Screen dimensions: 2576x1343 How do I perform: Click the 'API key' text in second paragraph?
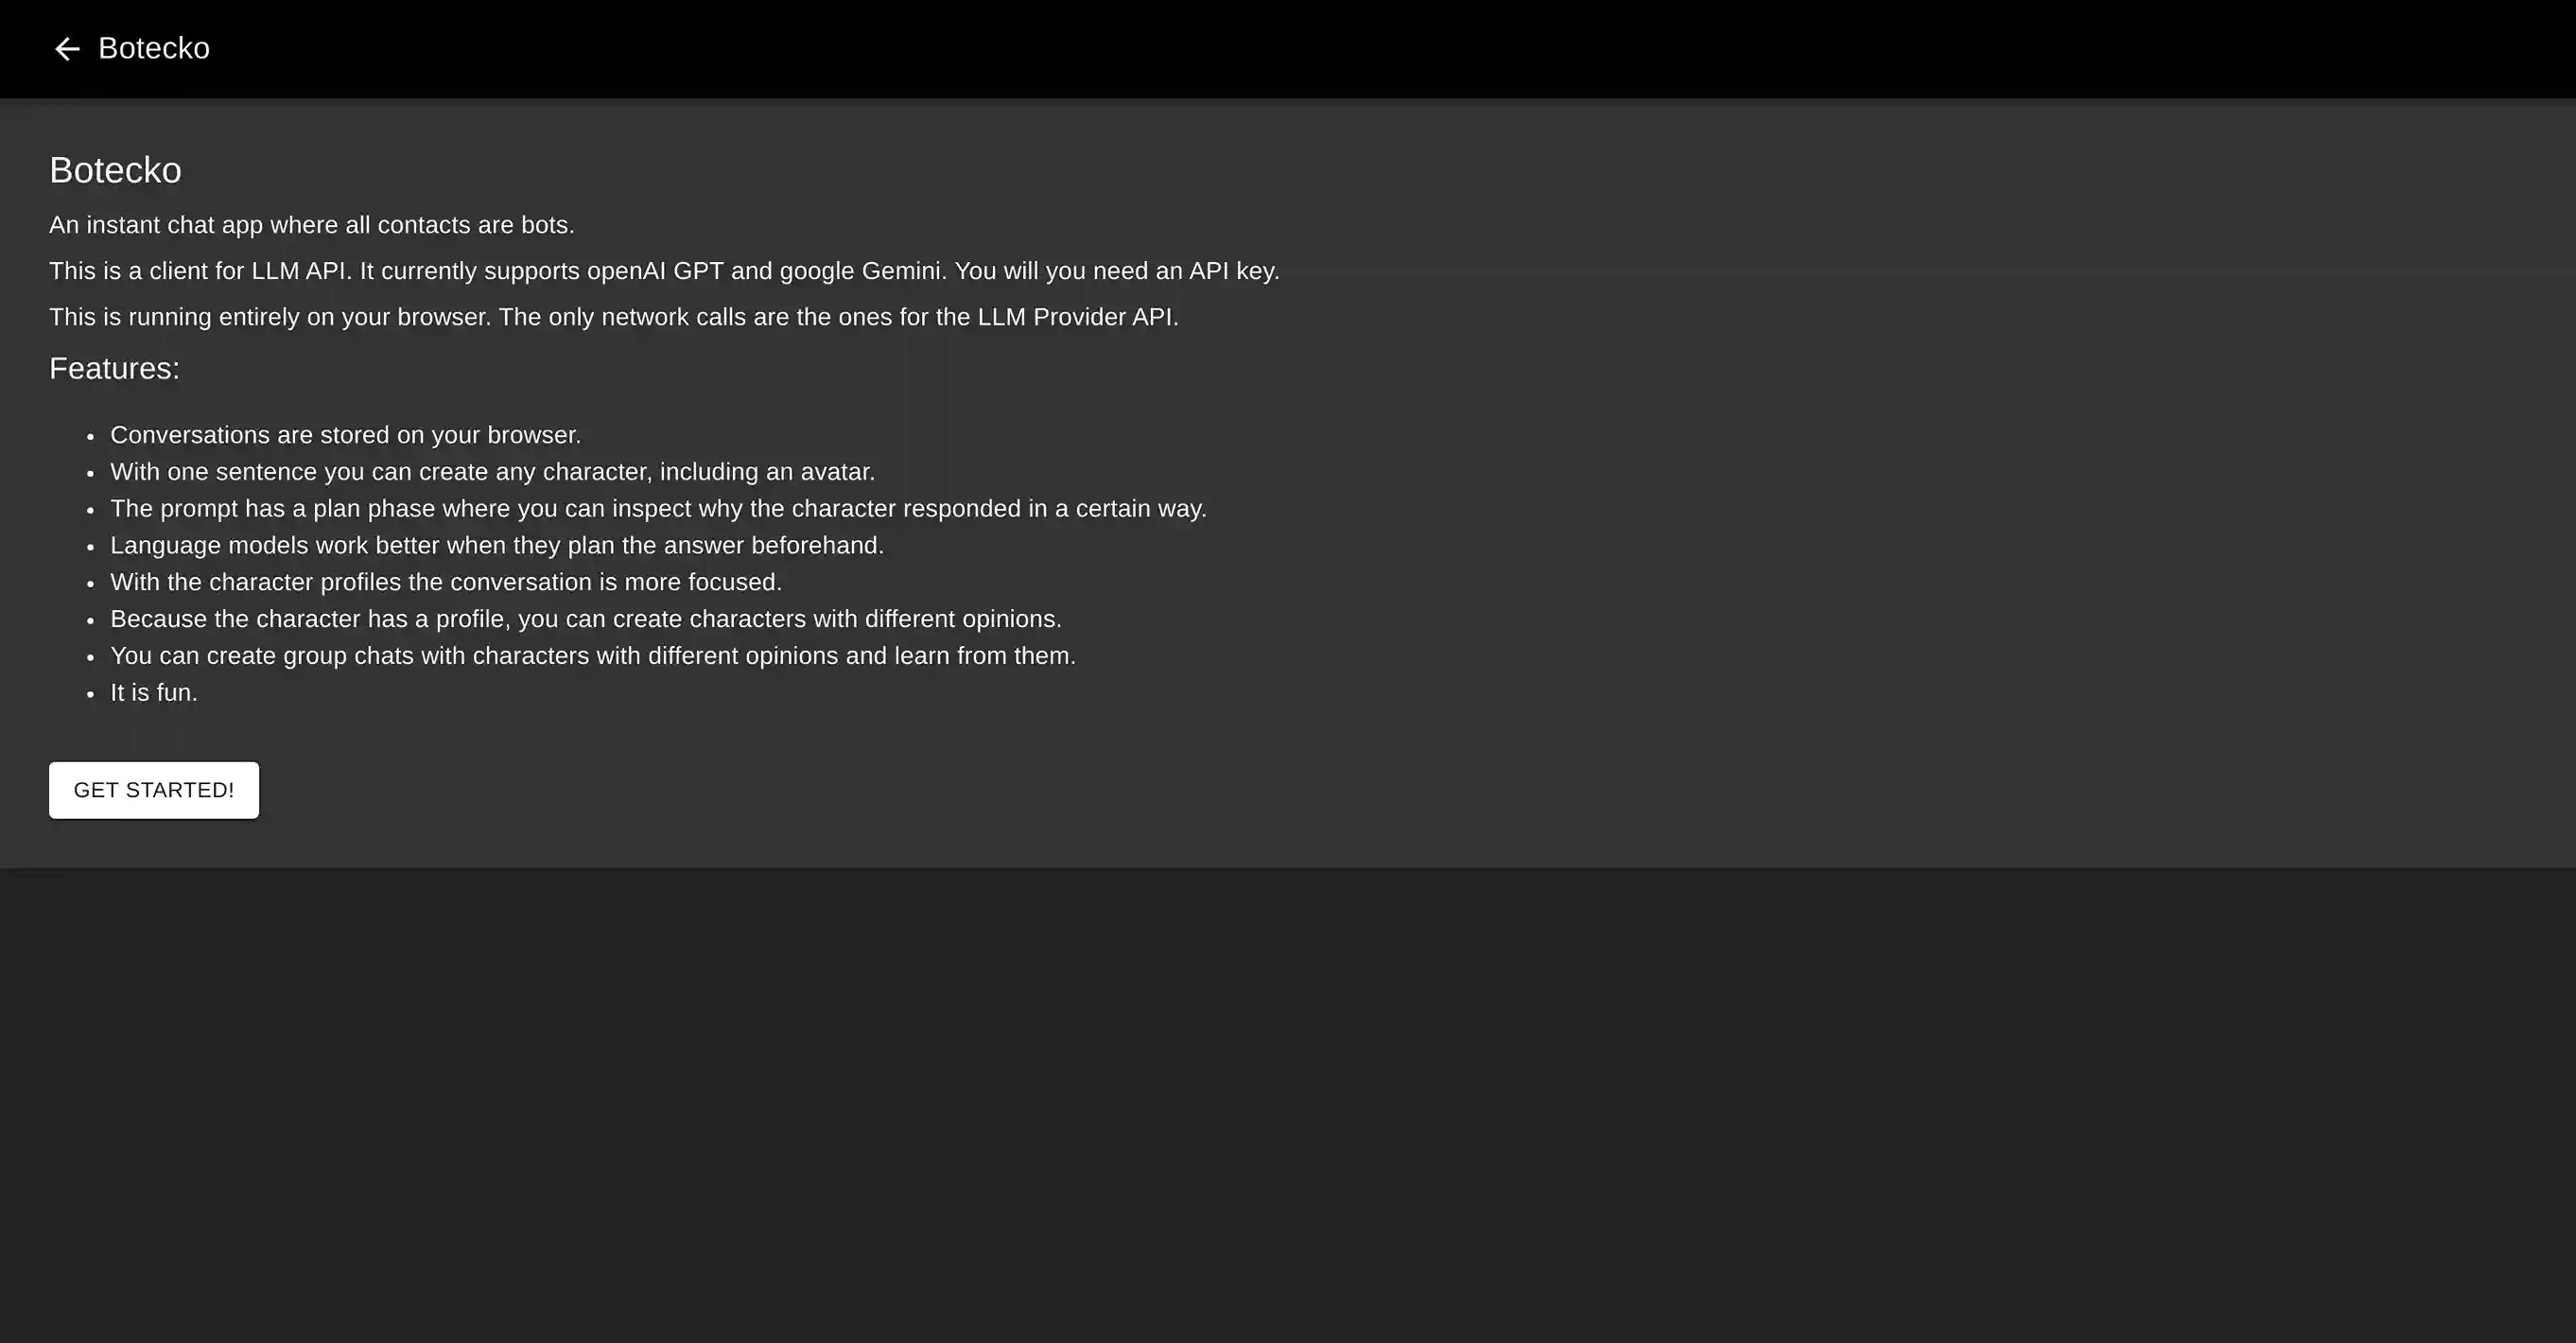(1232, 271)
